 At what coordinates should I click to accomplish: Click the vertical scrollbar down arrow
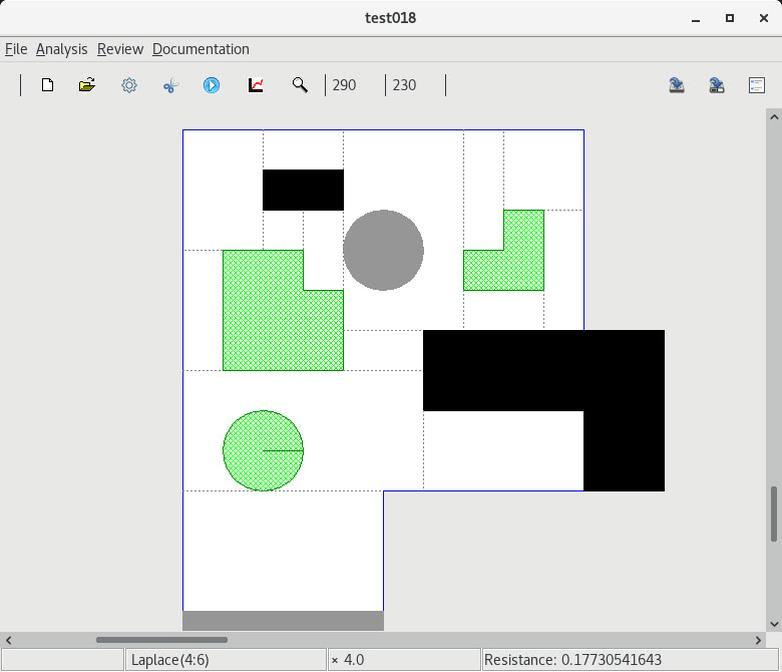[774, 624]
